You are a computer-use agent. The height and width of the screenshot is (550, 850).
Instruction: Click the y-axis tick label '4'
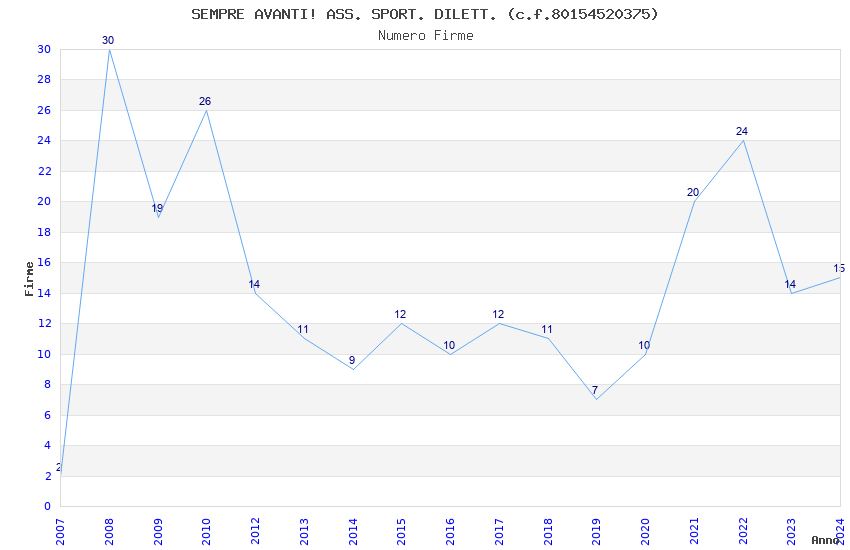[x=47, y=445]
